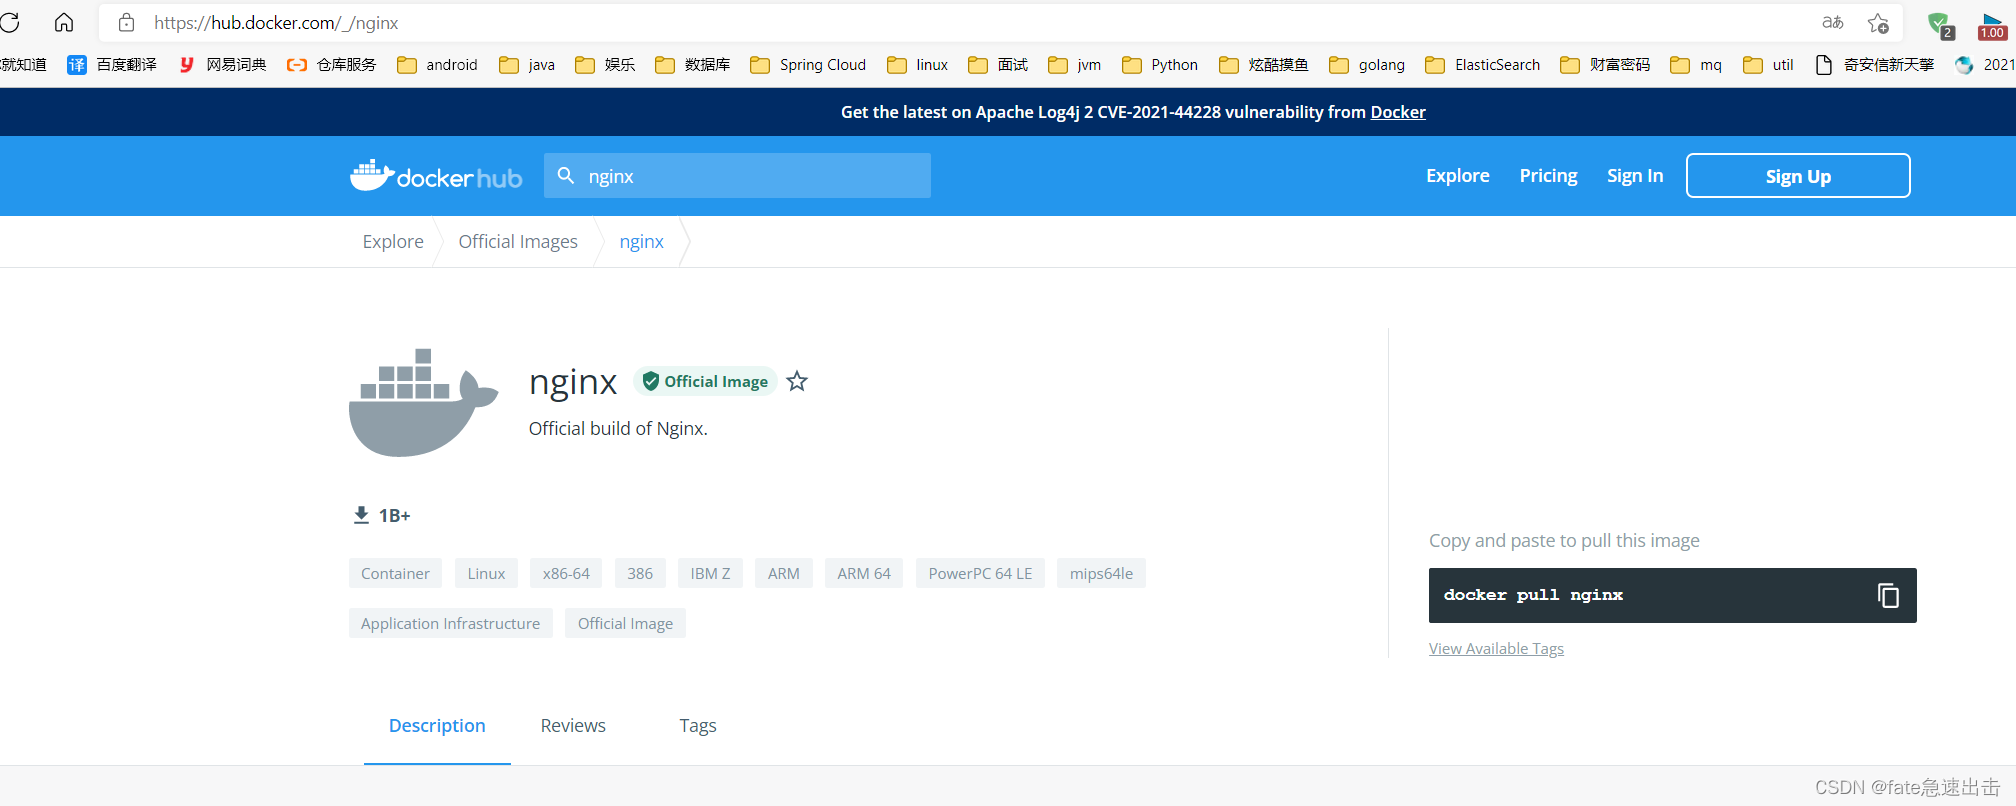Screen dimensions: 2016x806
Task: Switch to the Tags tab
Action: [x=698, y=726]
